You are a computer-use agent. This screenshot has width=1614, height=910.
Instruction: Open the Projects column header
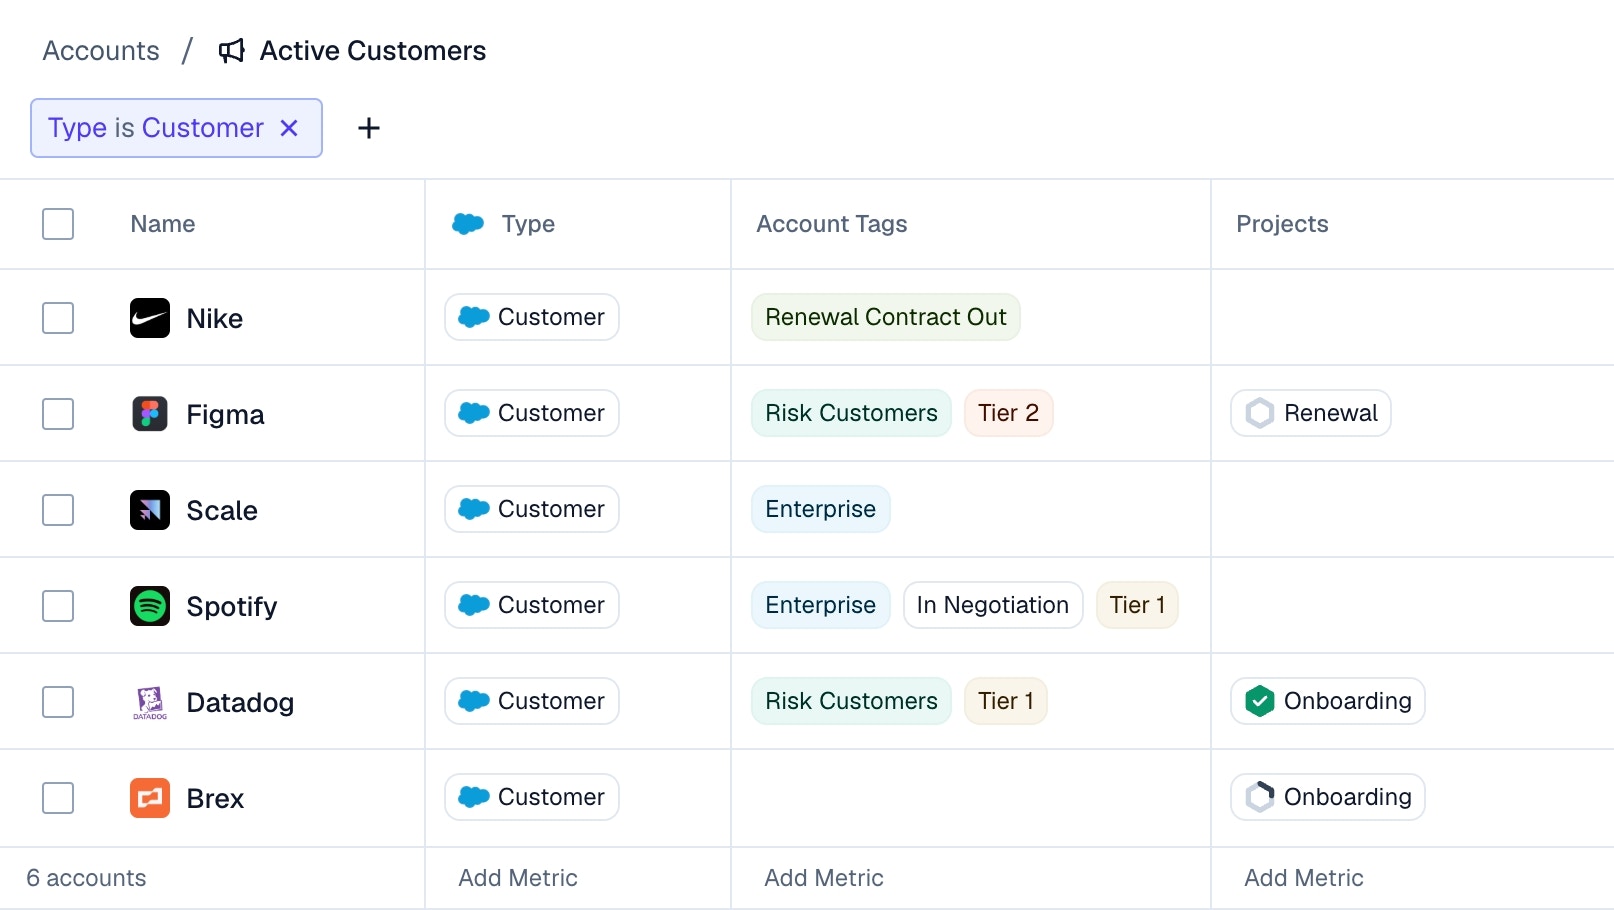point(1281,224)
